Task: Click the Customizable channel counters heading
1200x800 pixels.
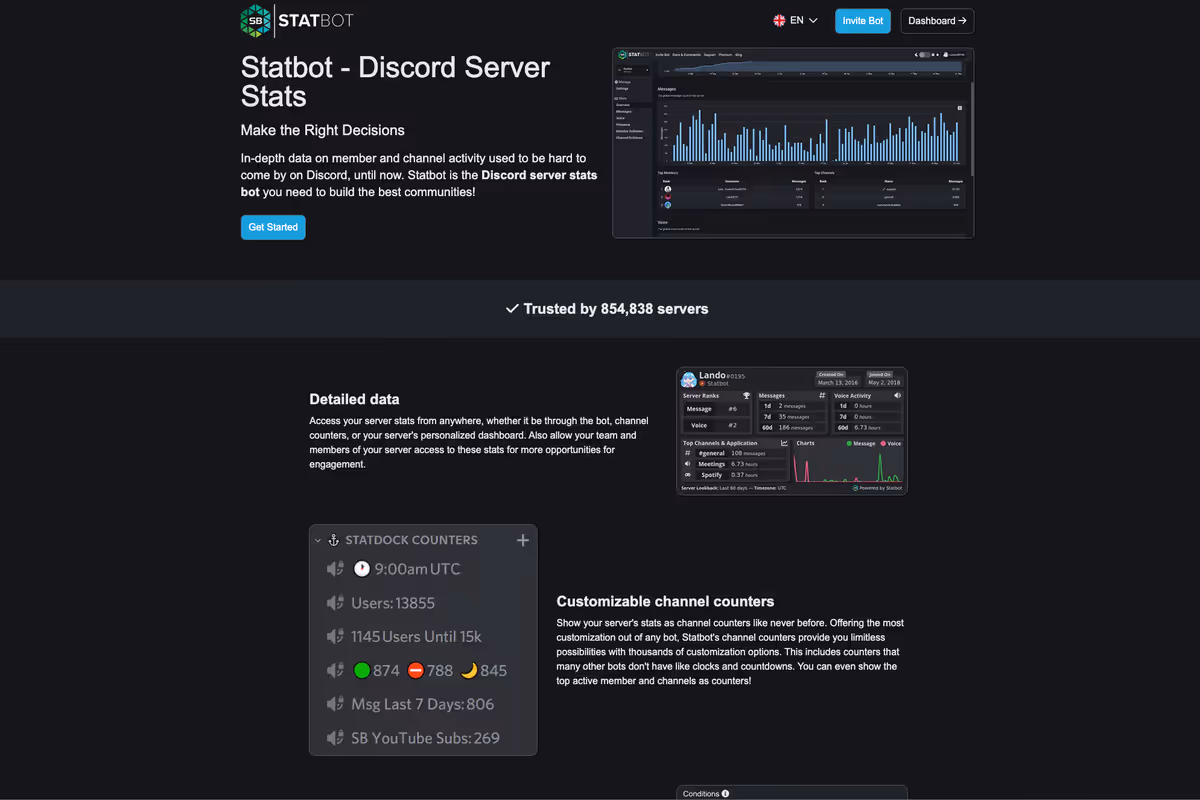Action: click(665, 601)
